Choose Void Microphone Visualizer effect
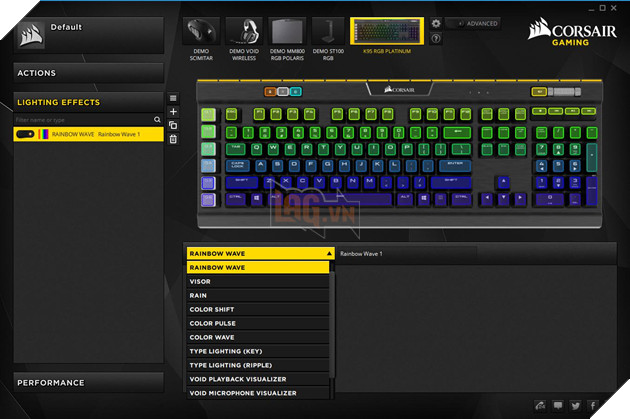630x419 pixels. click(258, 393)
